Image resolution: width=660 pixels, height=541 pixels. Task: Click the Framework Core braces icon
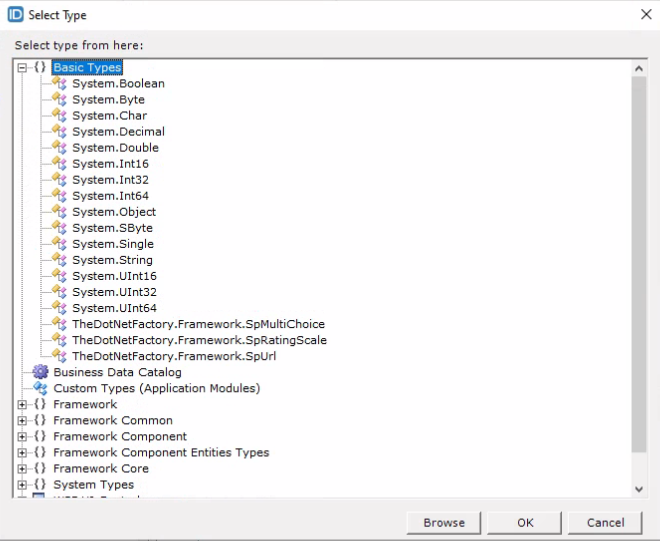pos(40,468)
